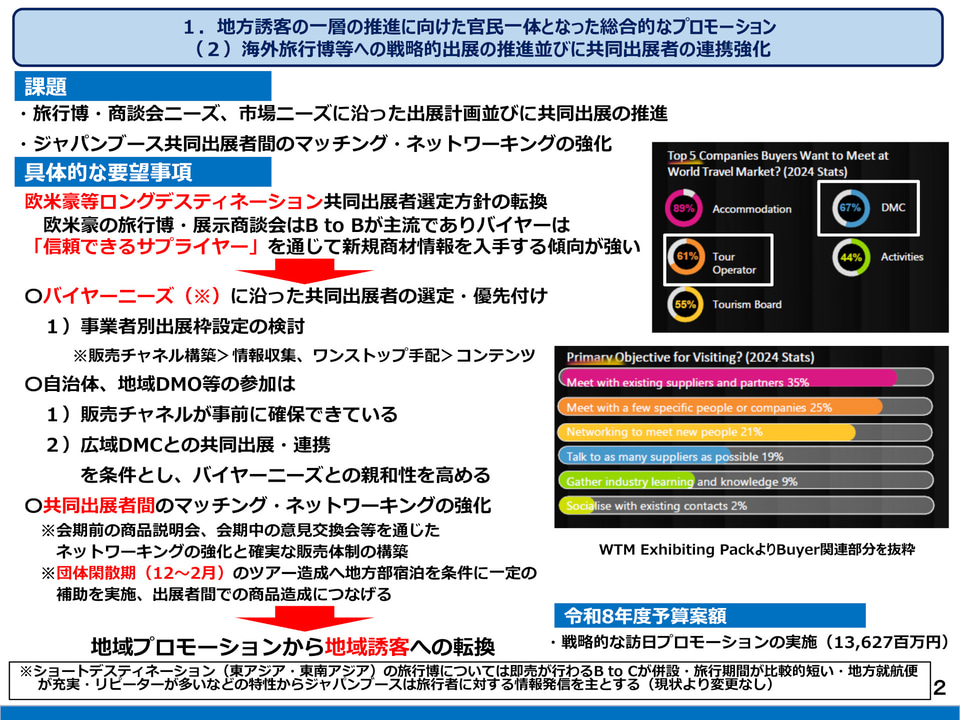Screen dimensions: 960x720
Task: Select the green 'Gather industry learning and knowledge 9%' bar
Action: point(746,481)
